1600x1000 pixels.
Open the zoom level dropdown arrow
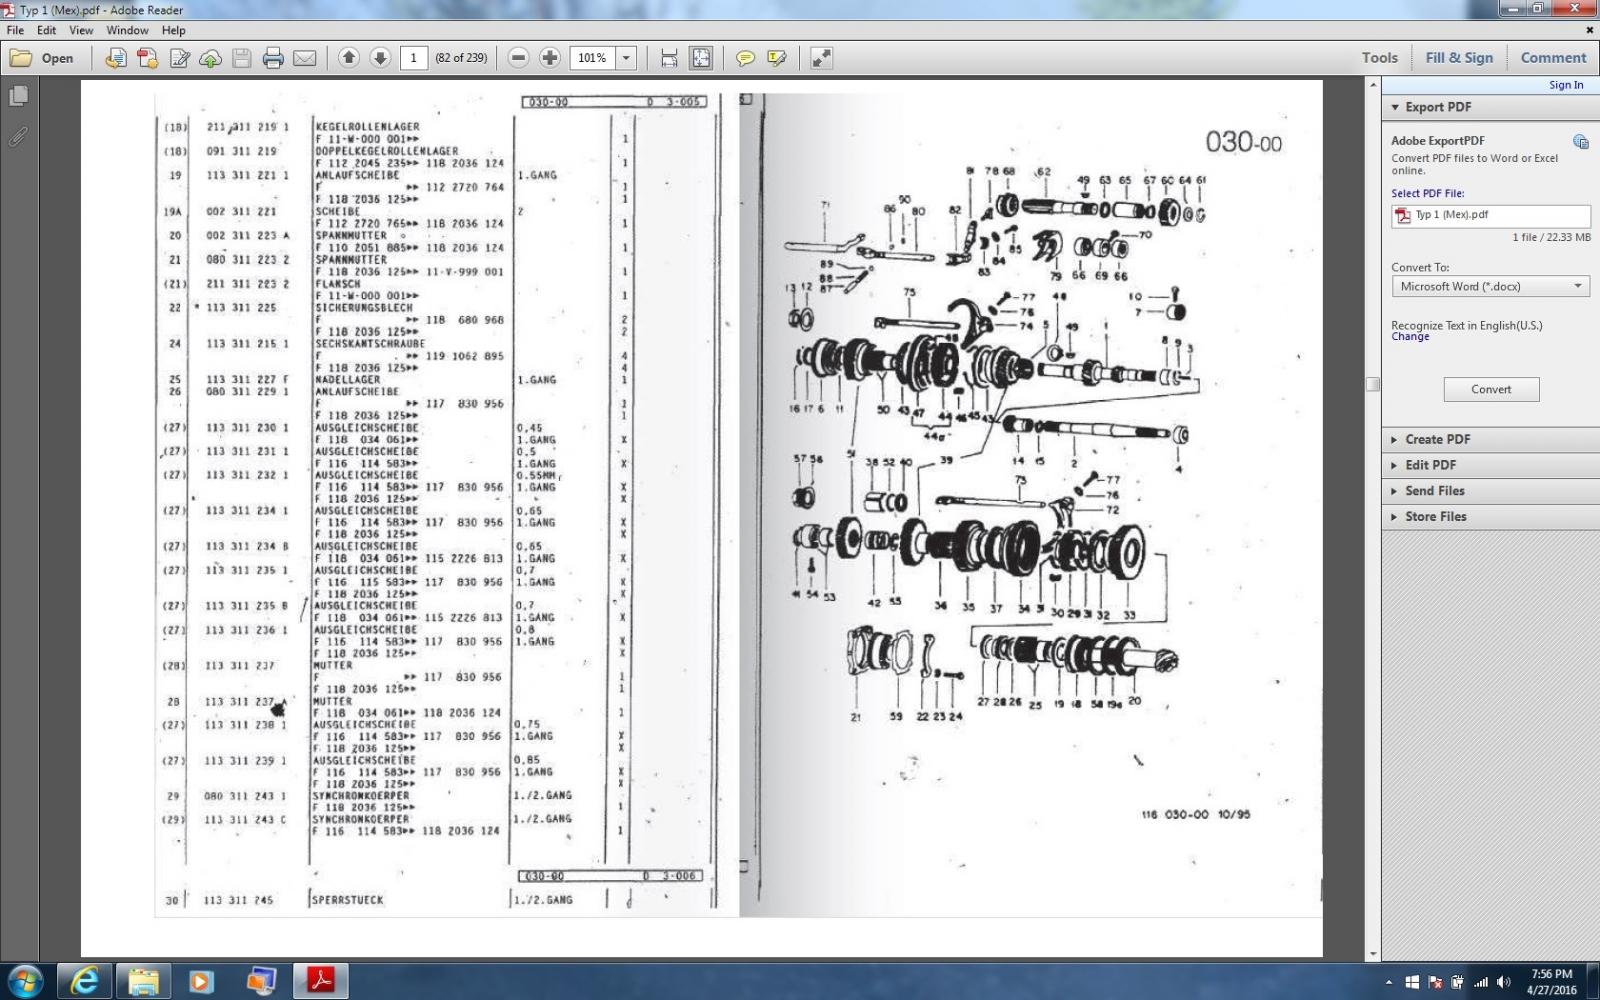coord(627,58)
